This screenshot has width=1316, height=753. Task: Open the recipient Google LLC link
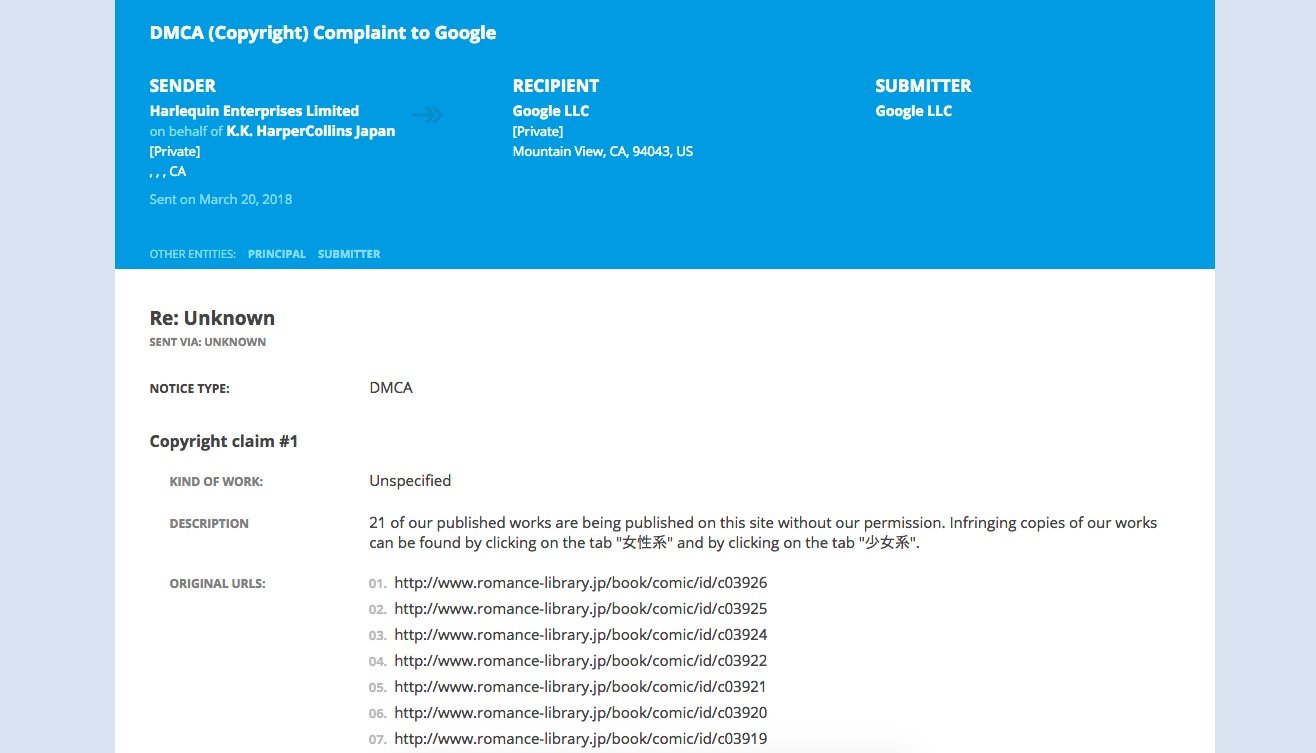(x=551, y=111)
